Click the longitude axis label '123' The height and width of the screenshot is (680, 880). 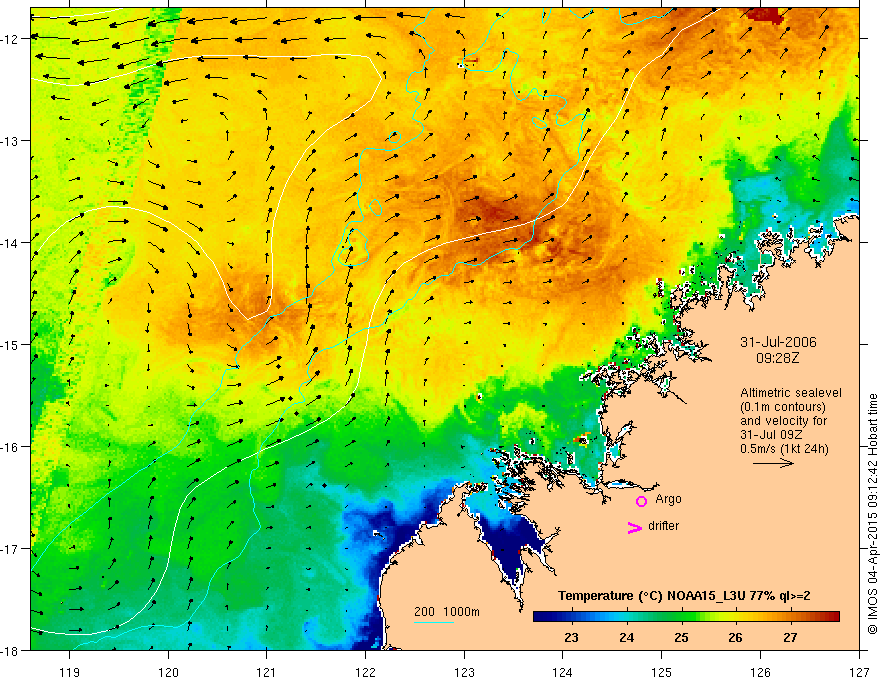(464, 672)
